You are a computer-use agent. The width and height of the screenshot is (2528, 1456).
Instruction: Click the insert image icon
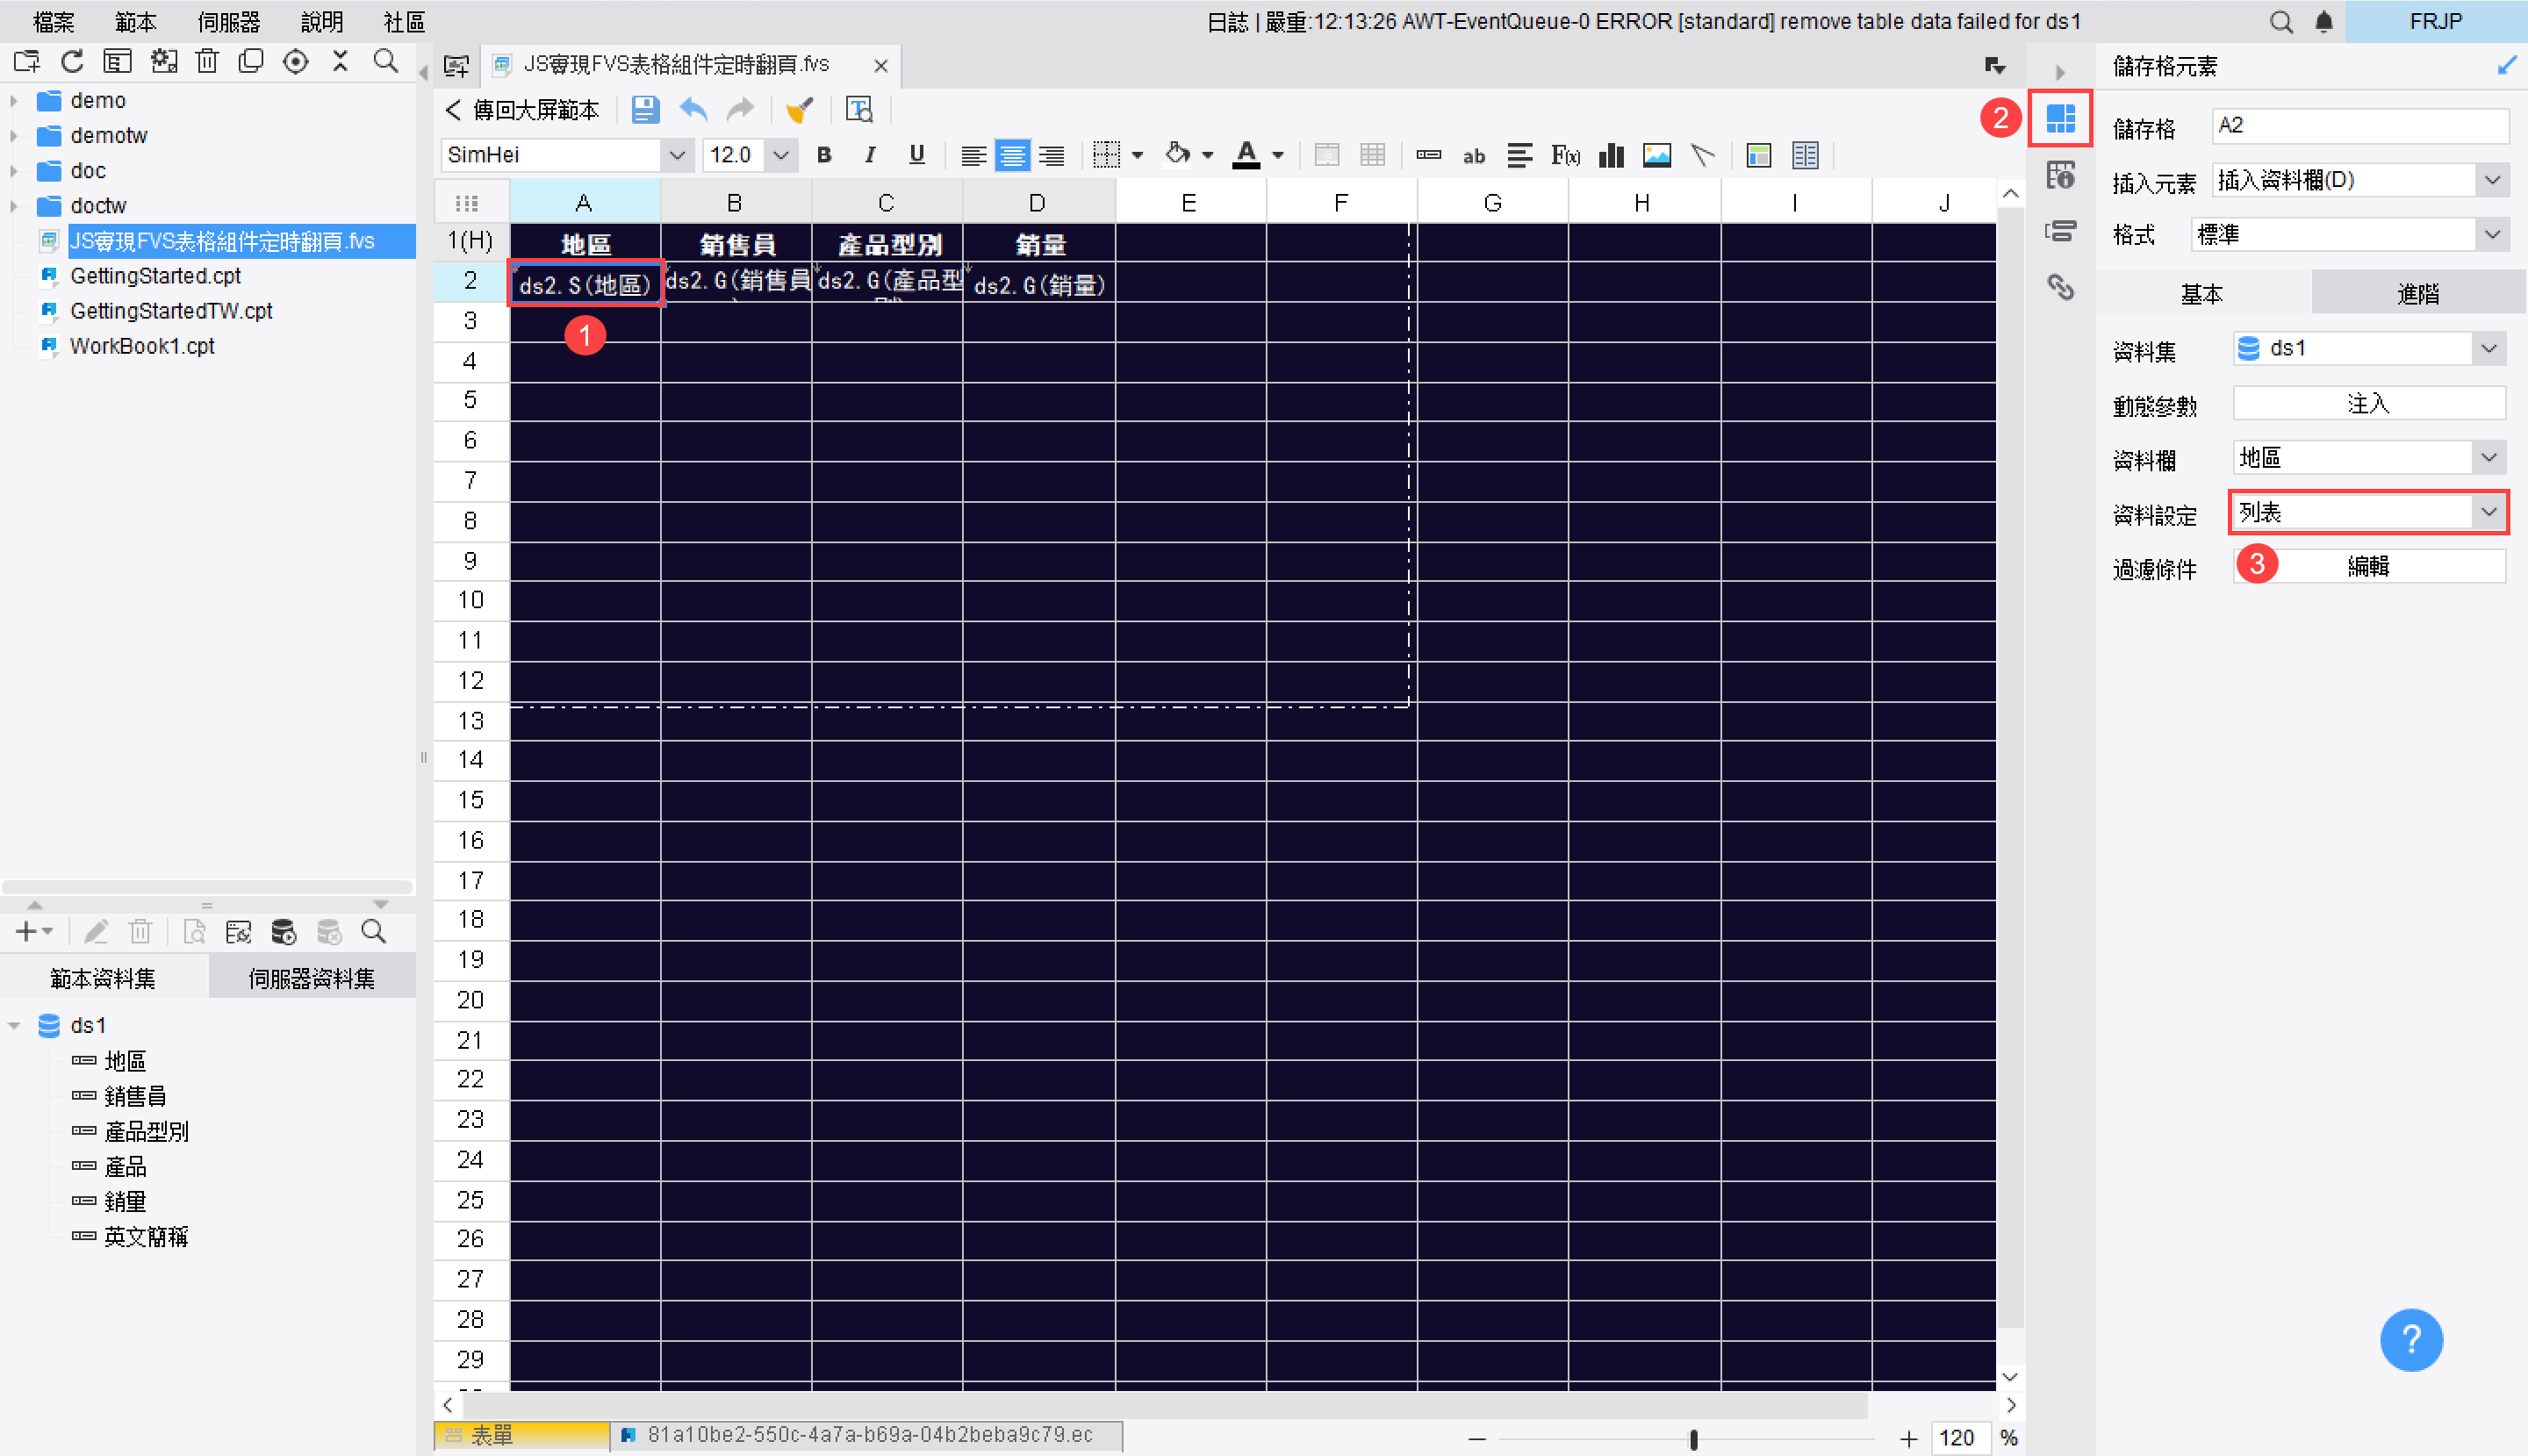[1657, 155]
